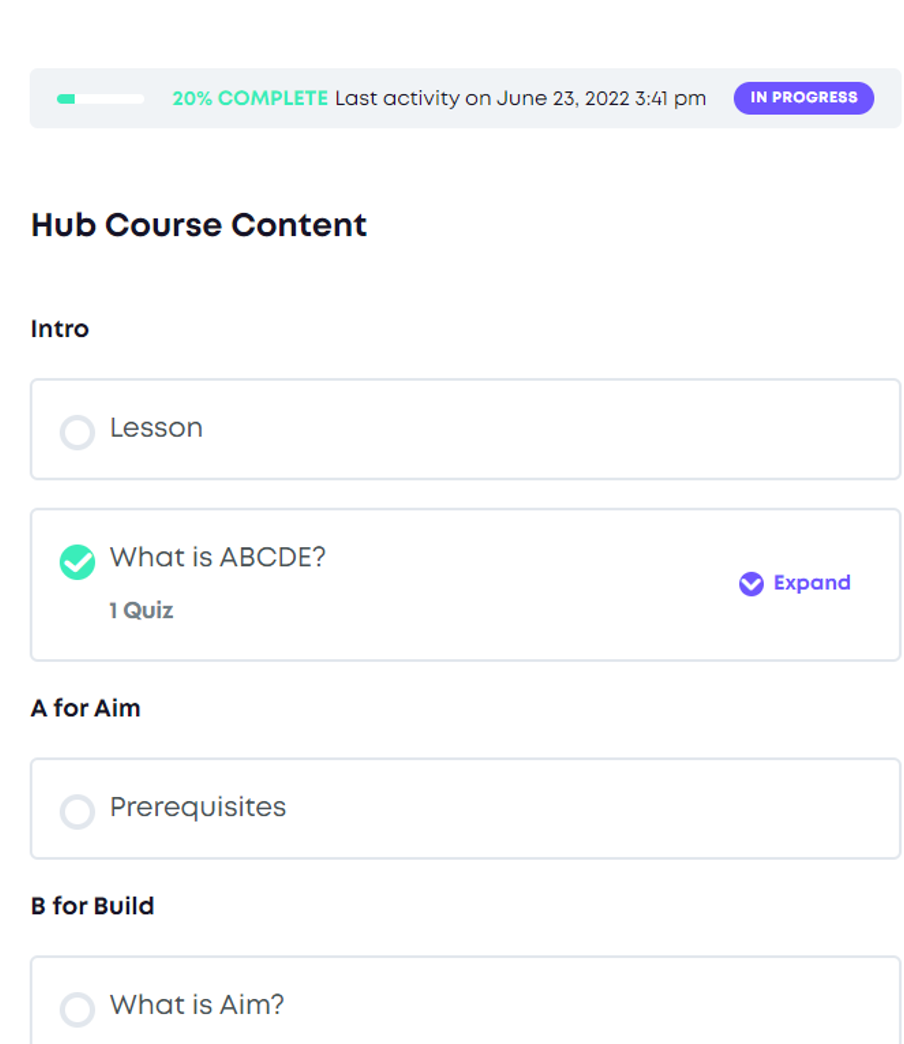
Task: Click the status circle beside What is Aim?
Action: [77, 1009]
